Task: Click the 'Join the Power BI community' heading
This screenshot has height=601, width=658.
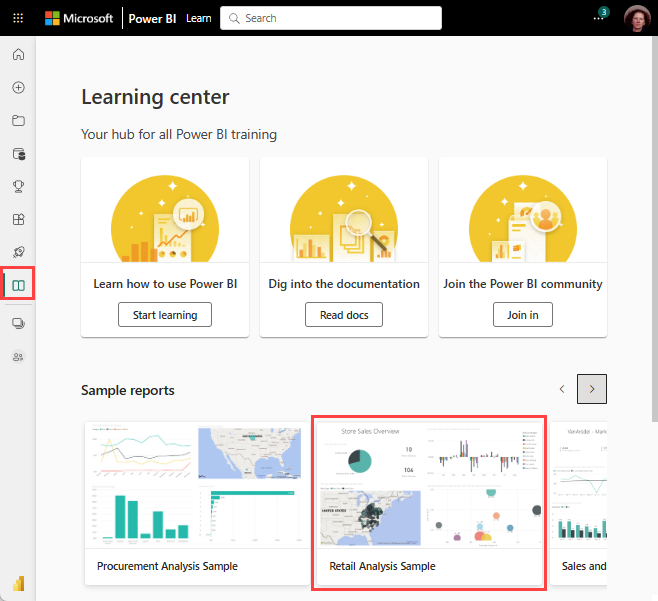Action: 523,284
